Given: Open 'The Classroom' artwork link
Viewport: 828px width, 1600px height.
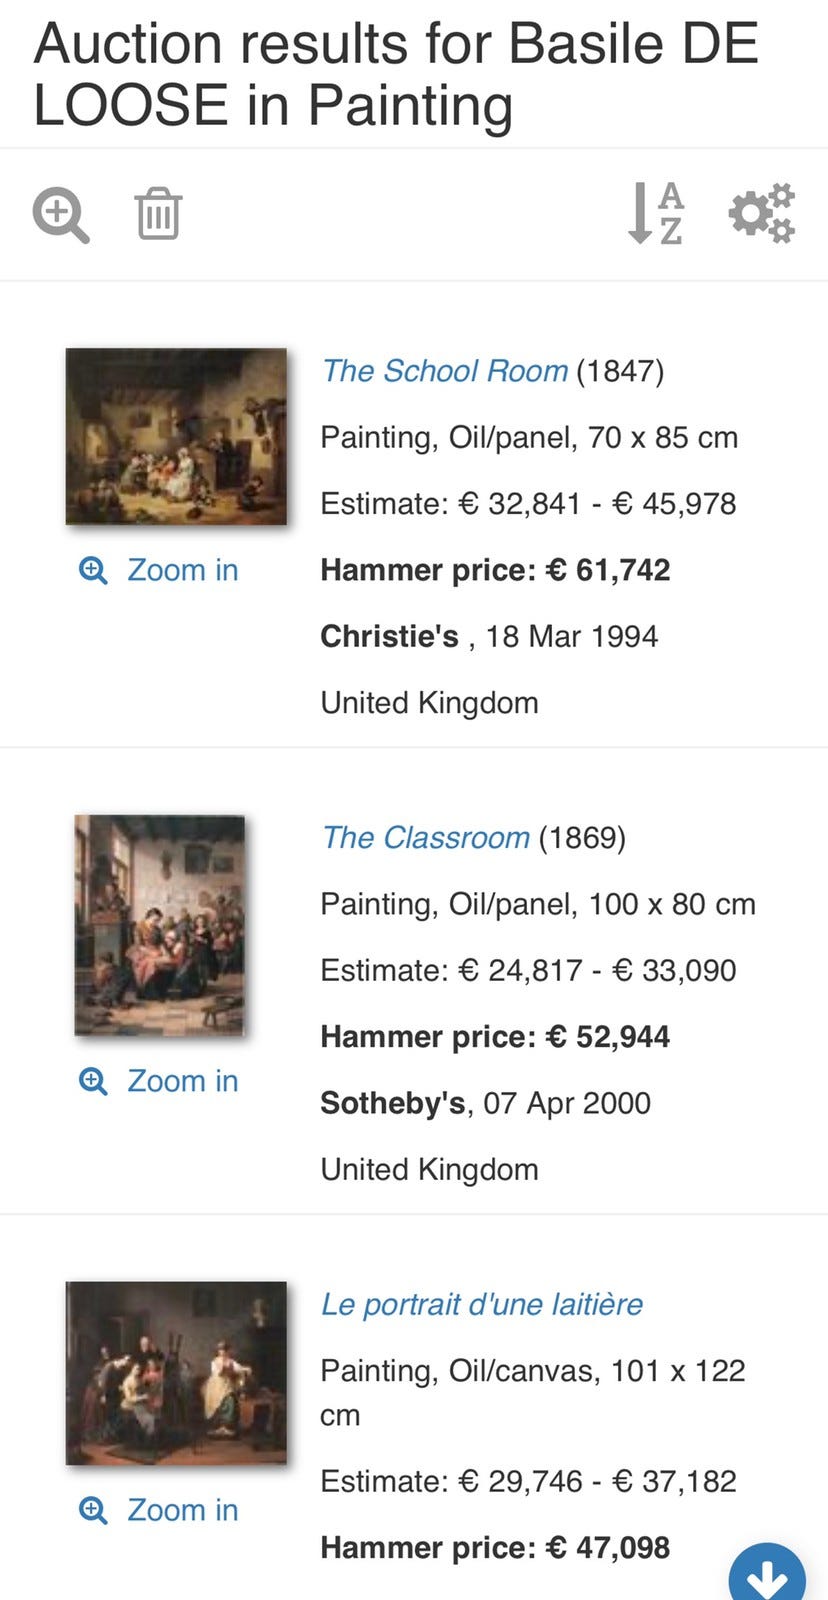Looking at the screenshot, I should tap(424, 838).
